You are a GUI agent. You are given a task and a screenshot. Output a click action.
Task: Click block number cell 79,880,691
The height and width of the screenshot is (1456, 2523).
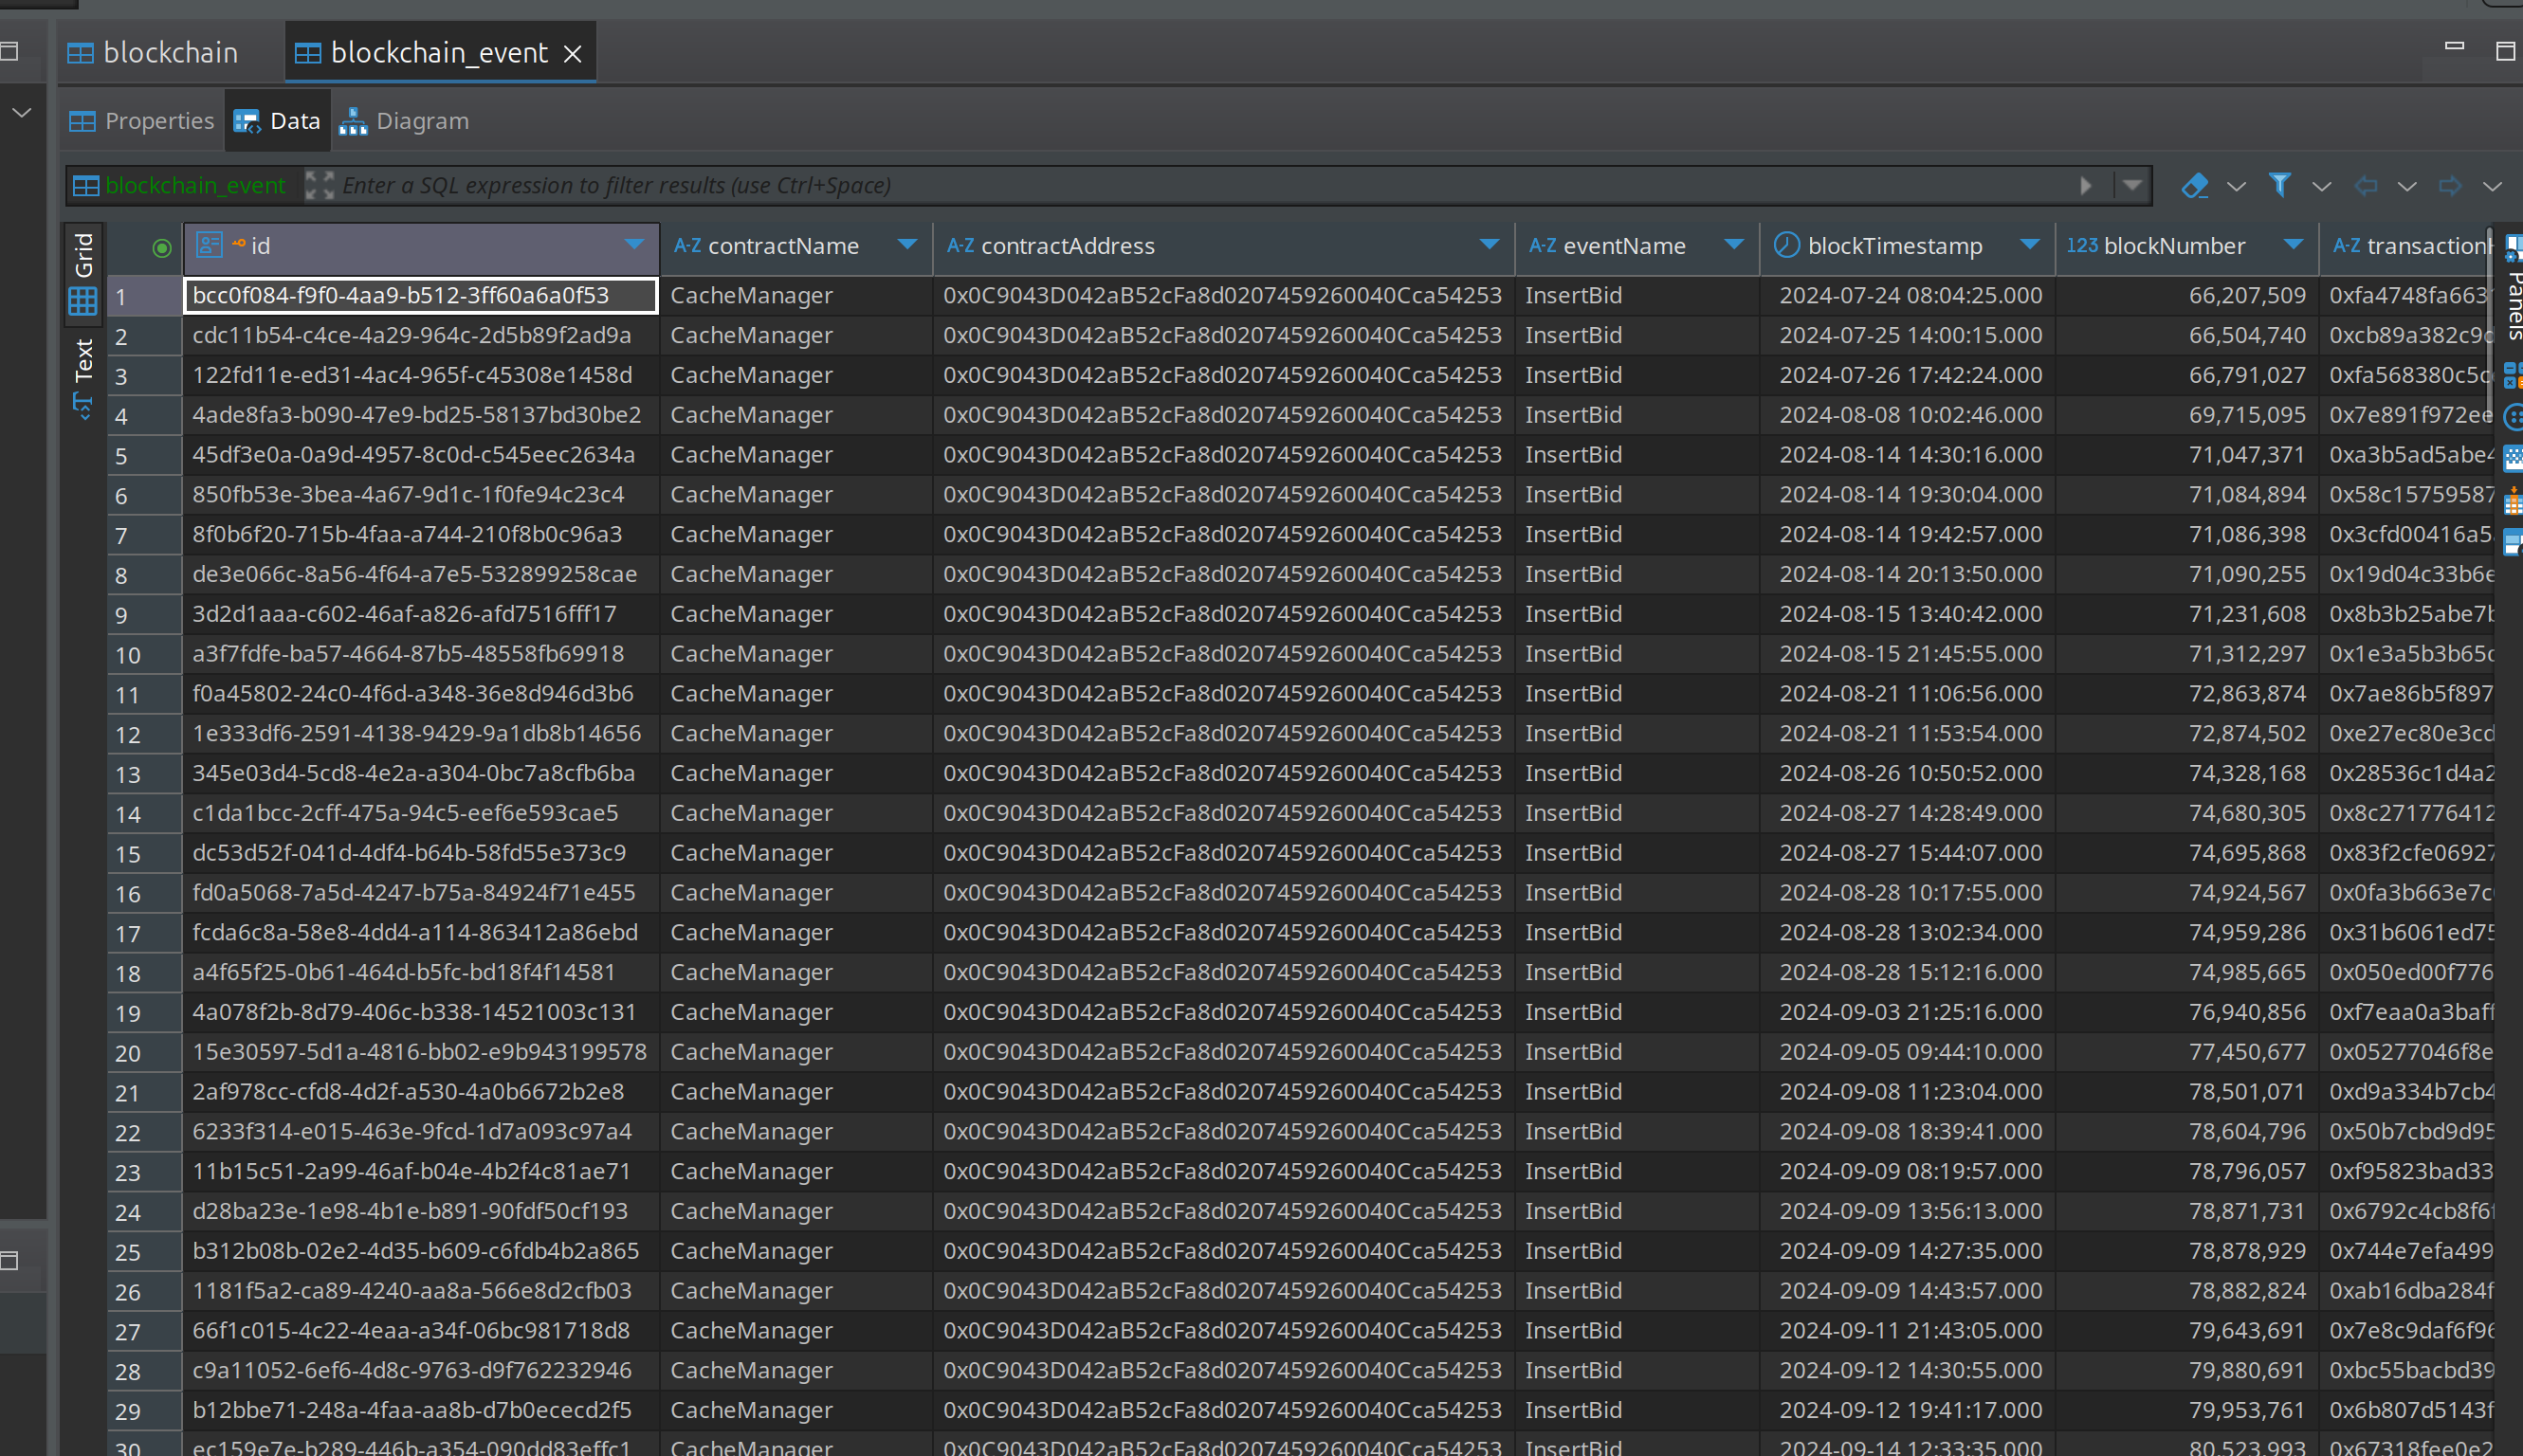click(2187, 1370)
